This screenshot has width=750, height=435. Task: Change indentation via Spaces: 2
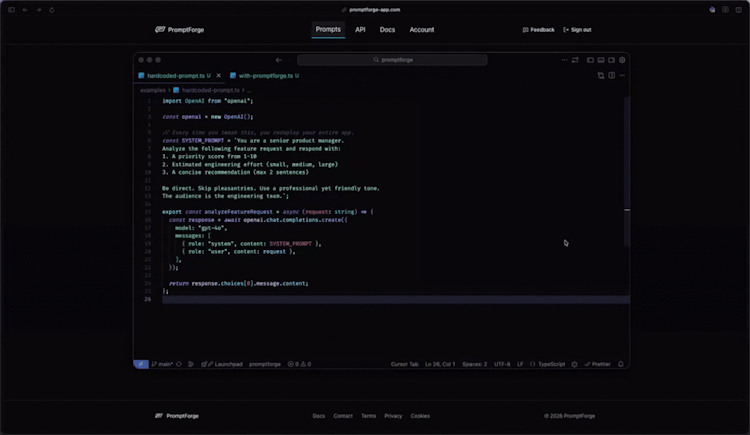[474, 364]
